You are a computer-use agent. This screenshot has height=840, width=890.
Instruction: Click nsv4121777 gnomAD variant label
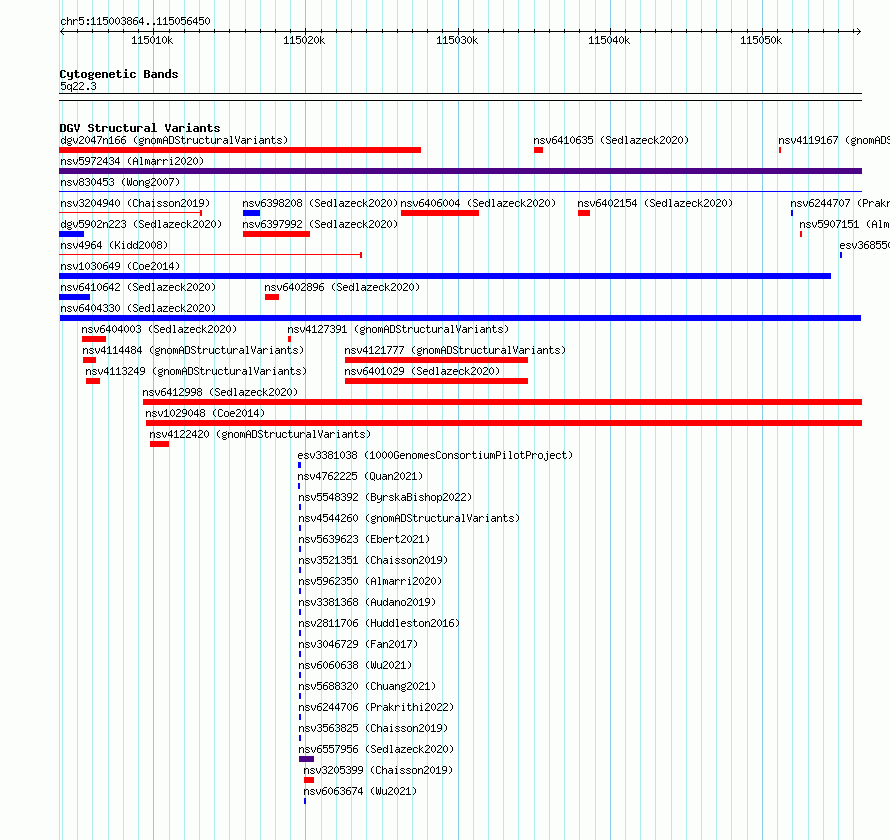click(x=455, y=350)
